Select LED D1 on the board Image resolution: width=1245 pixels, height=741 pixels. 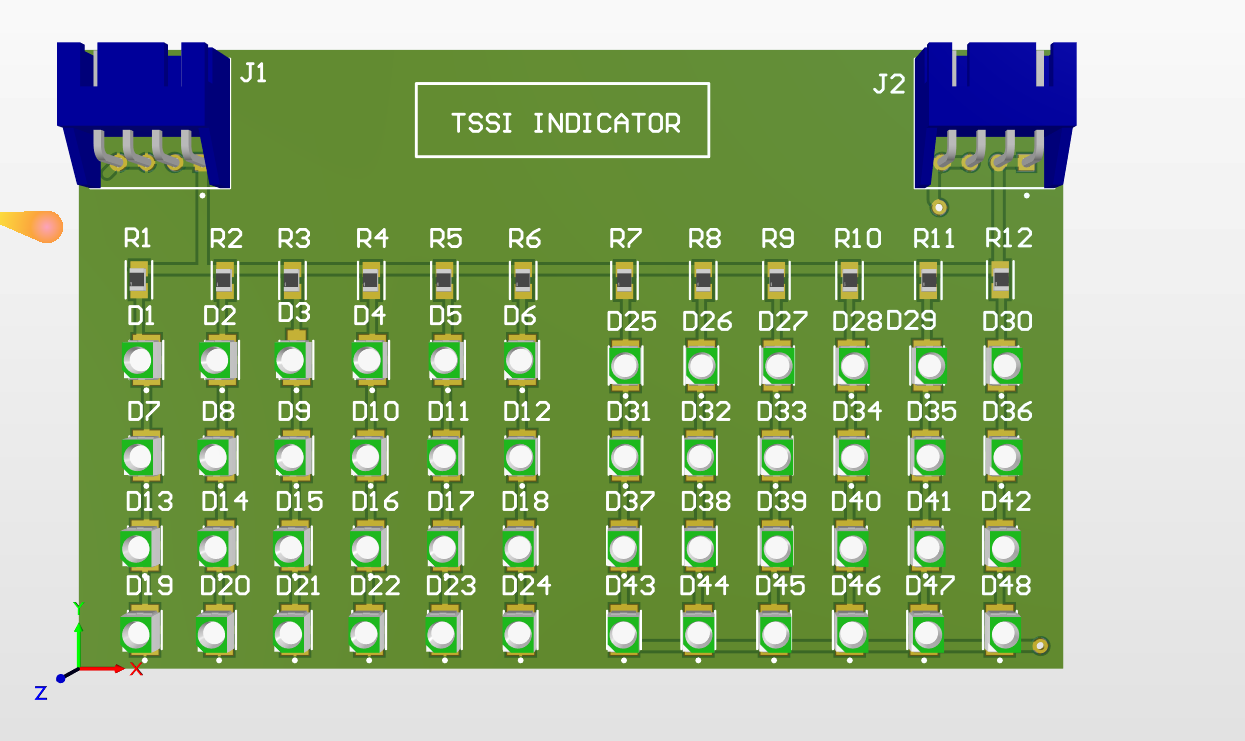click(x=142, y=361)
